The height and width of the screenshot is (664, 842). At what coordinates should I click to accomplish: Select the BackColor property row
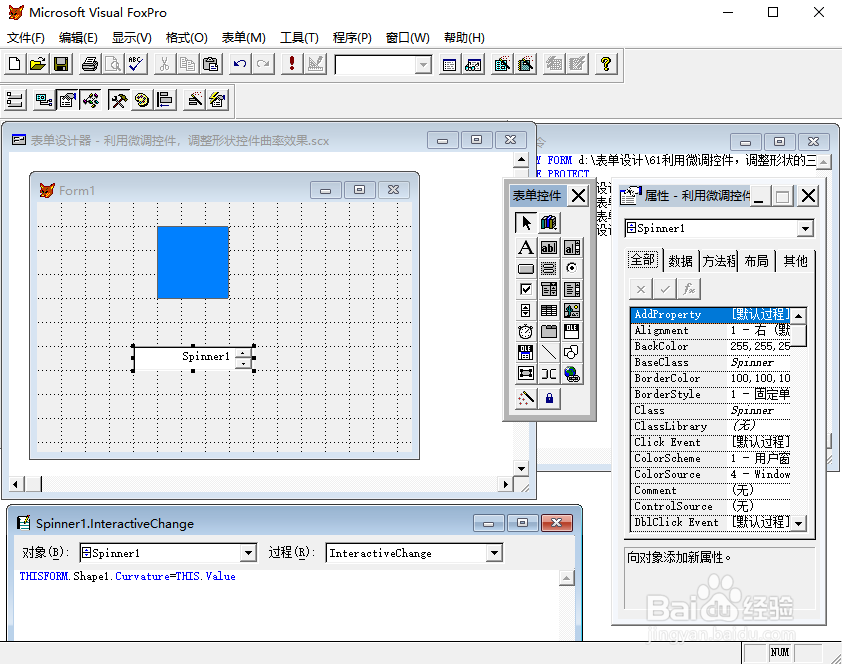(x=711, y=347)
